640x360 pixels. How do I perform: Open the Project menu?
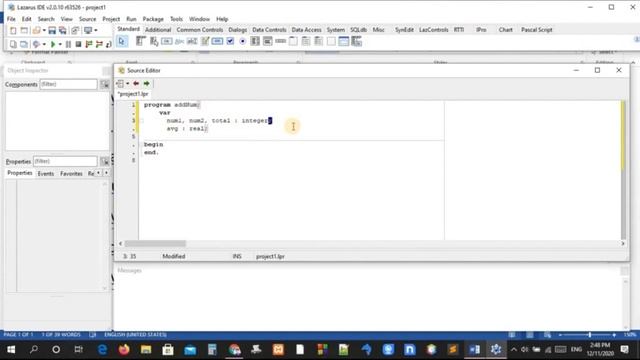(111, 19)
